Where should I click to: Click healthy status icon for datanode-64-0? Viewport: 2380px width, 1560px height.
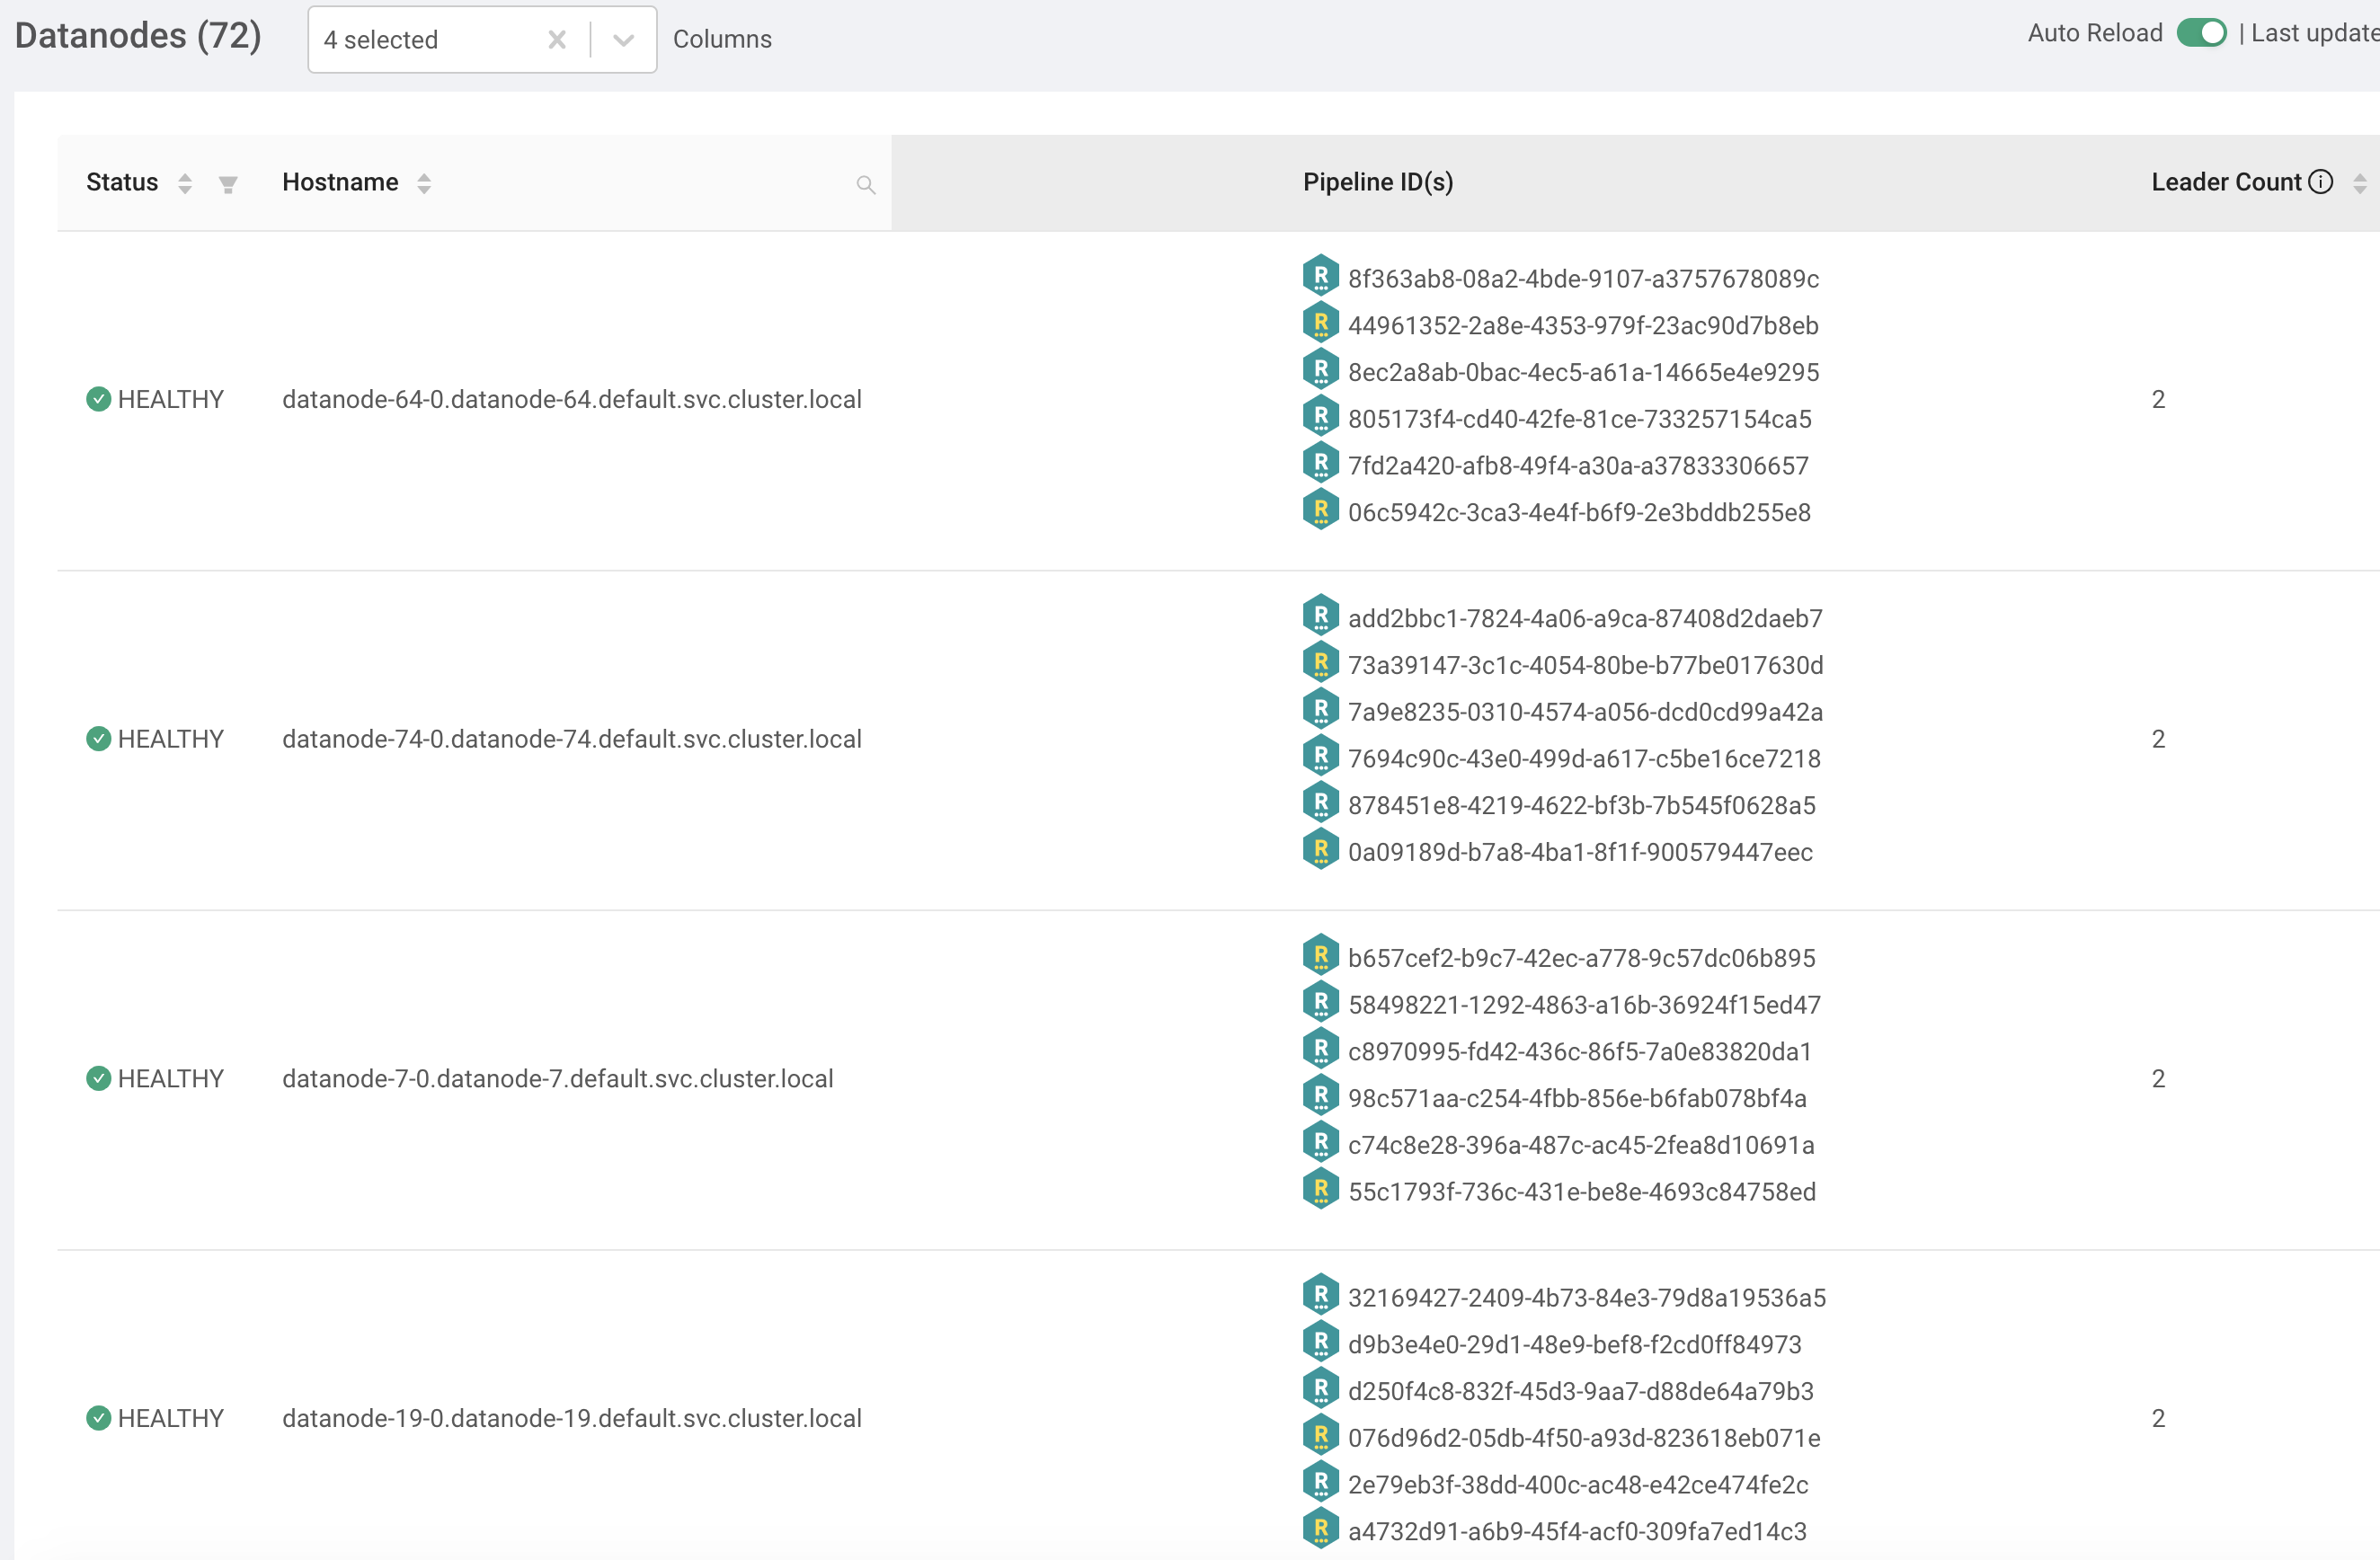(98, 399)
